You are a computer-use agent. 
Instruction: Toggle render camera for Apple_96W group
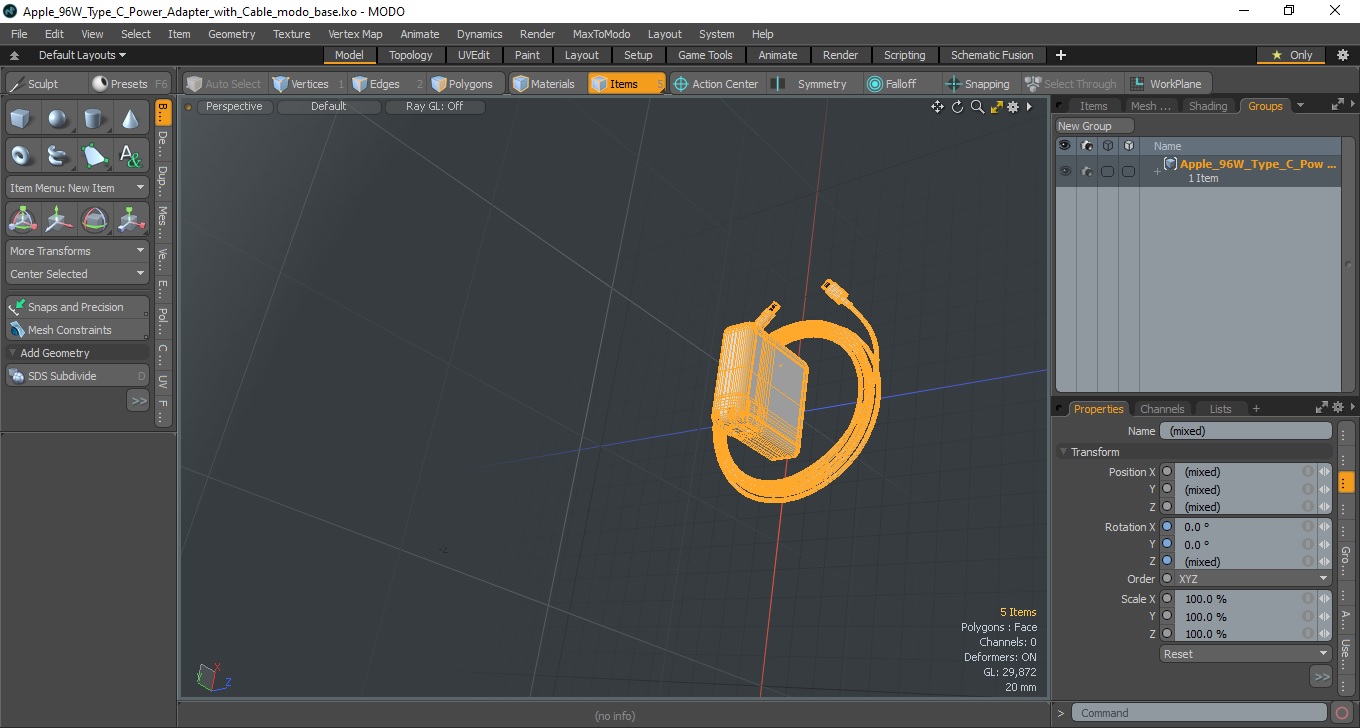[1086, 171]
